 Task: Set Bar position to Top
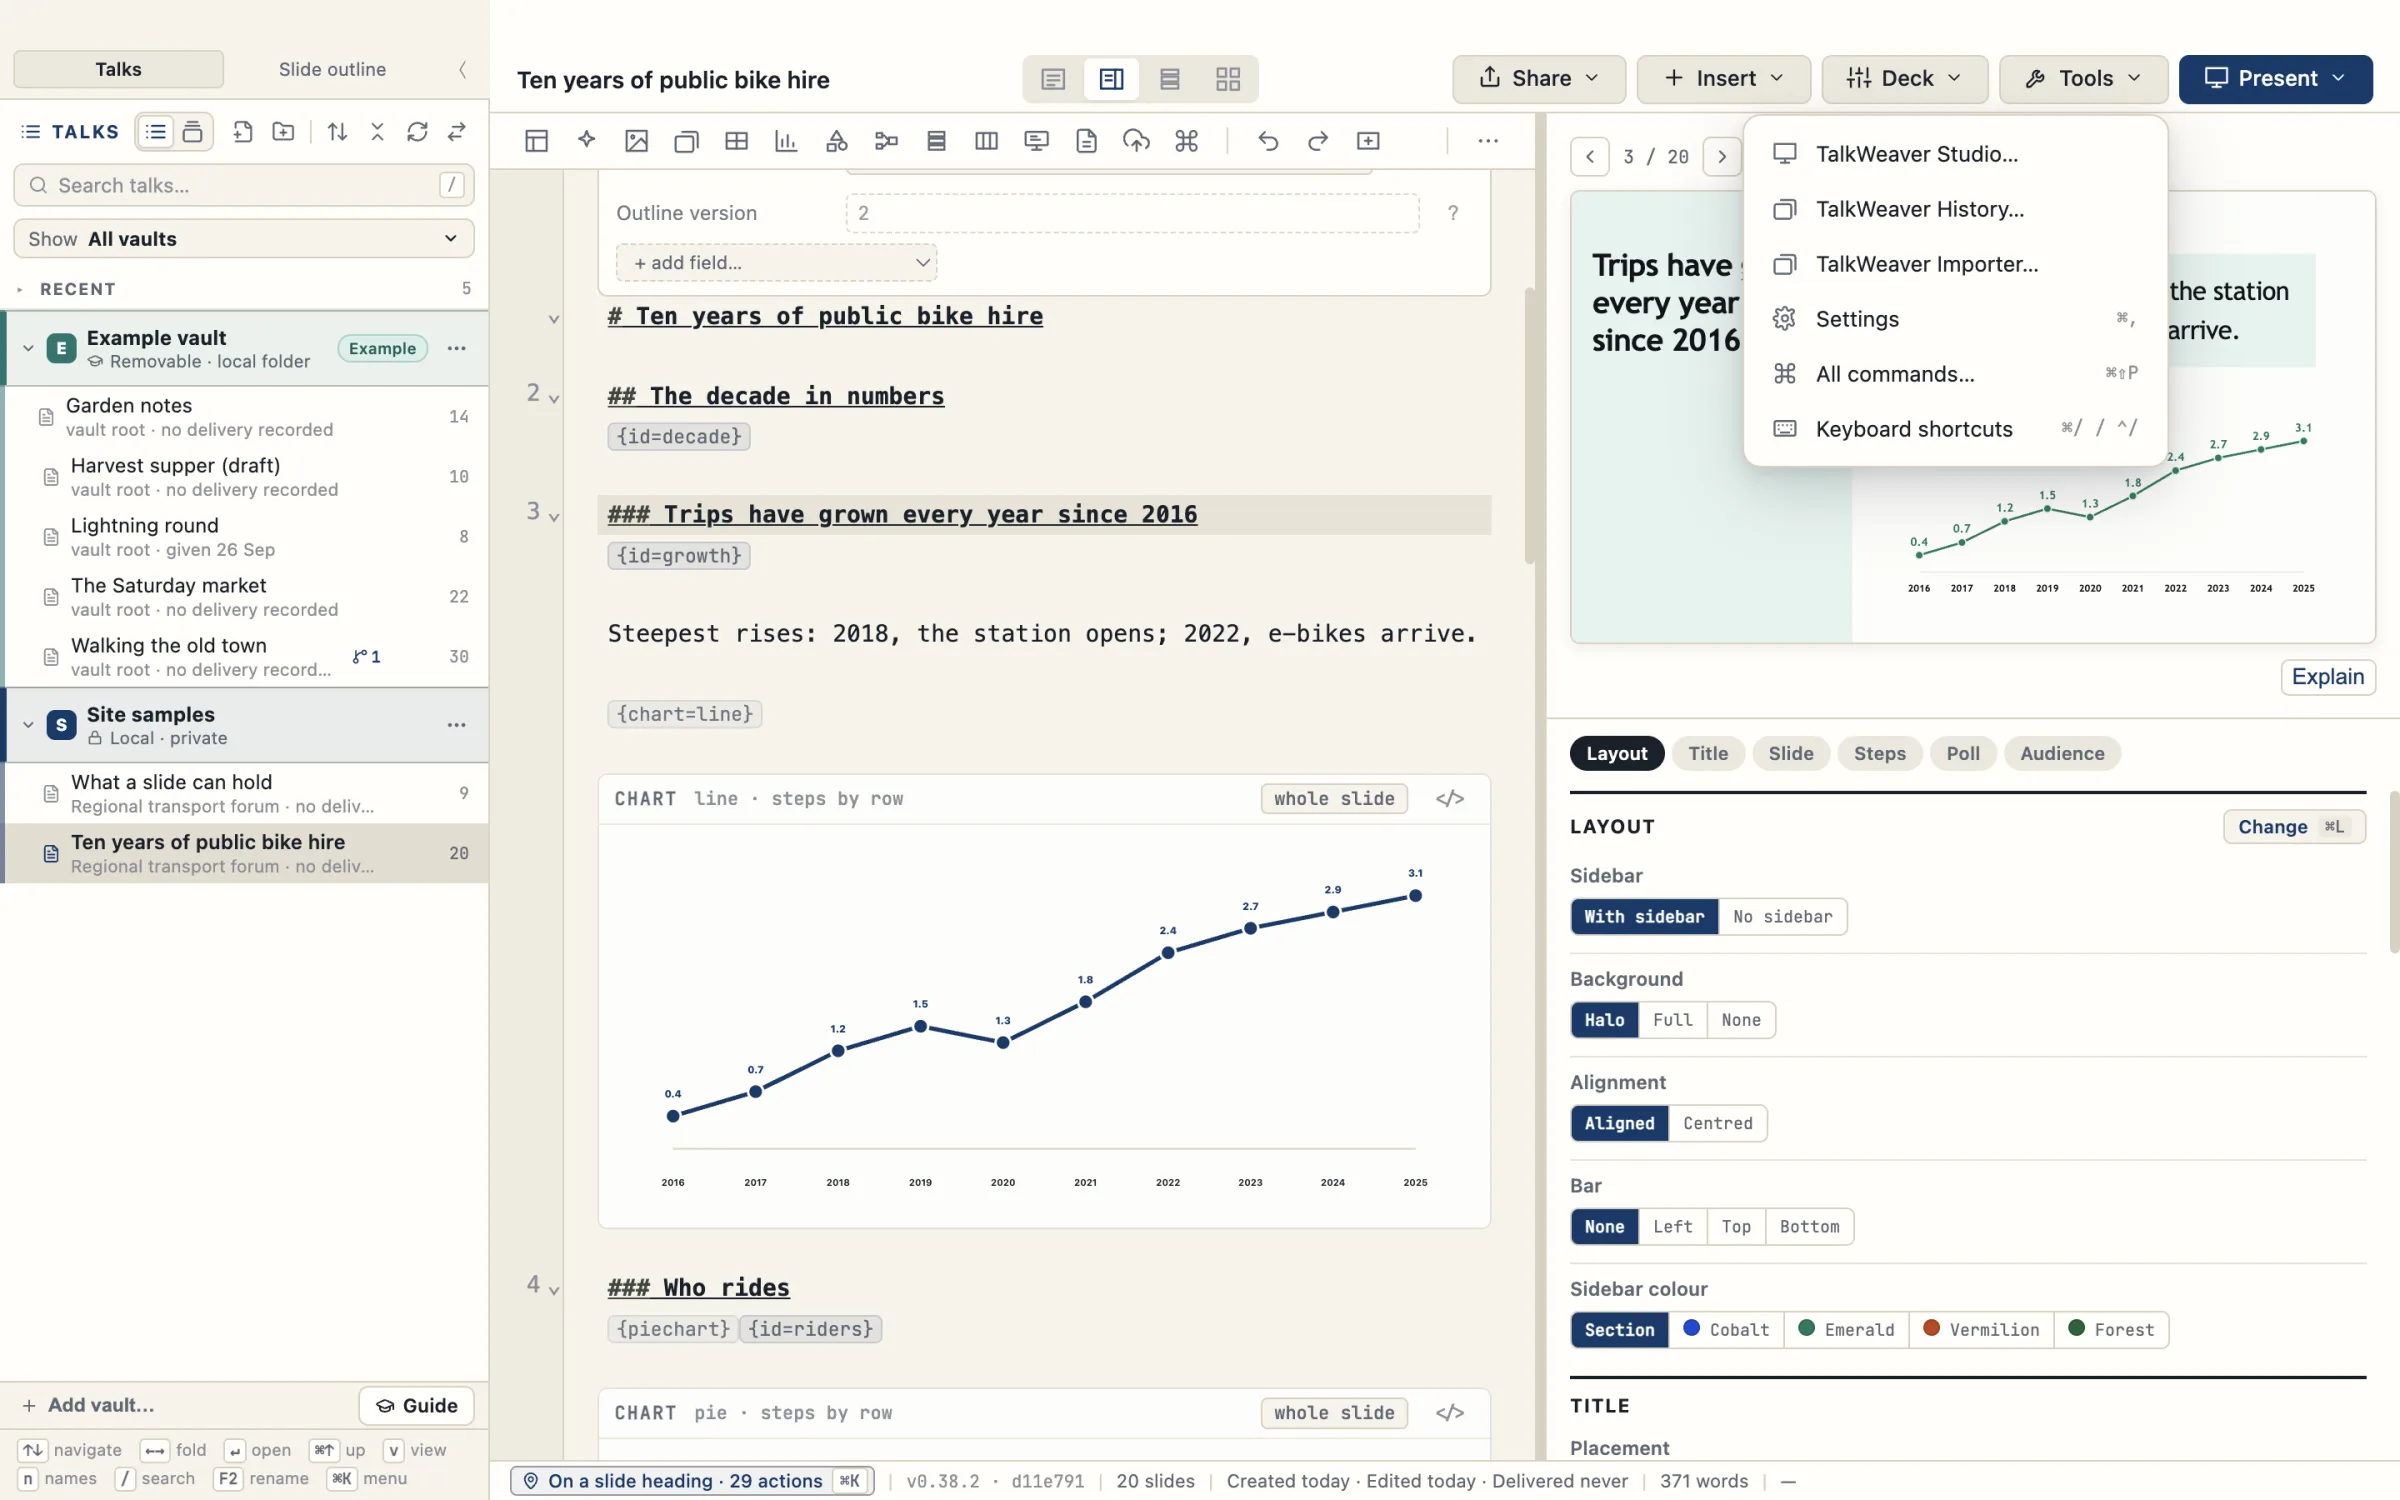click(x=1737, y=1227)
